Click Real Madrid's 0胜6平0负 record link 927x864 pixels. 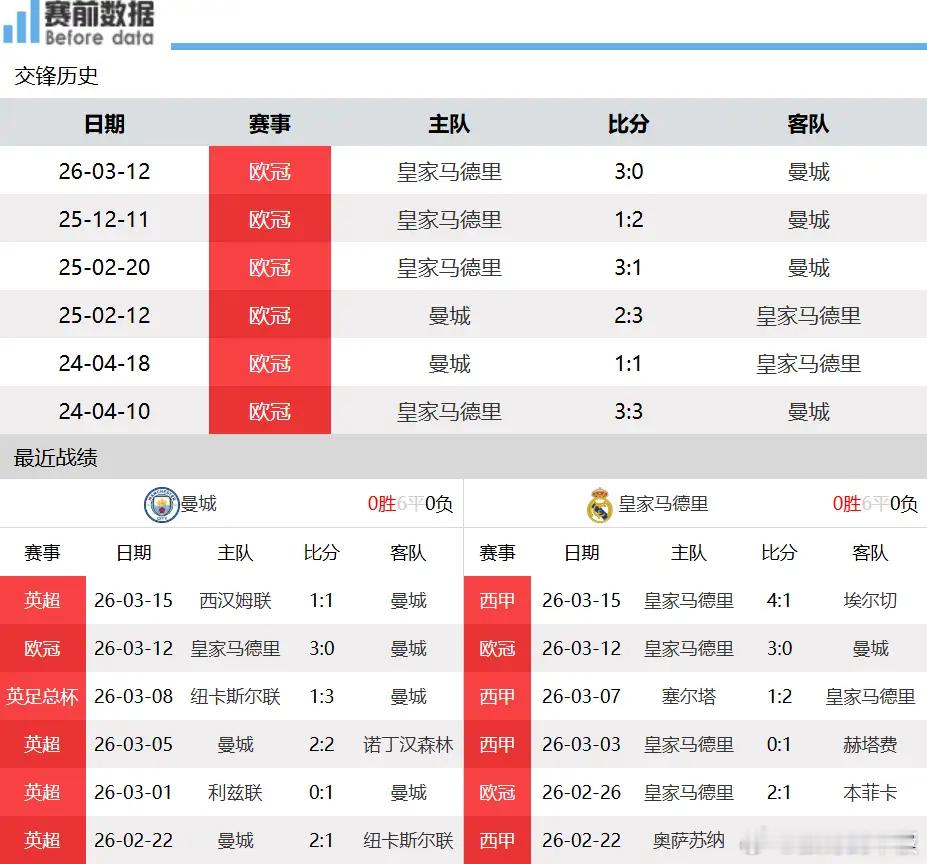(871, 503)
